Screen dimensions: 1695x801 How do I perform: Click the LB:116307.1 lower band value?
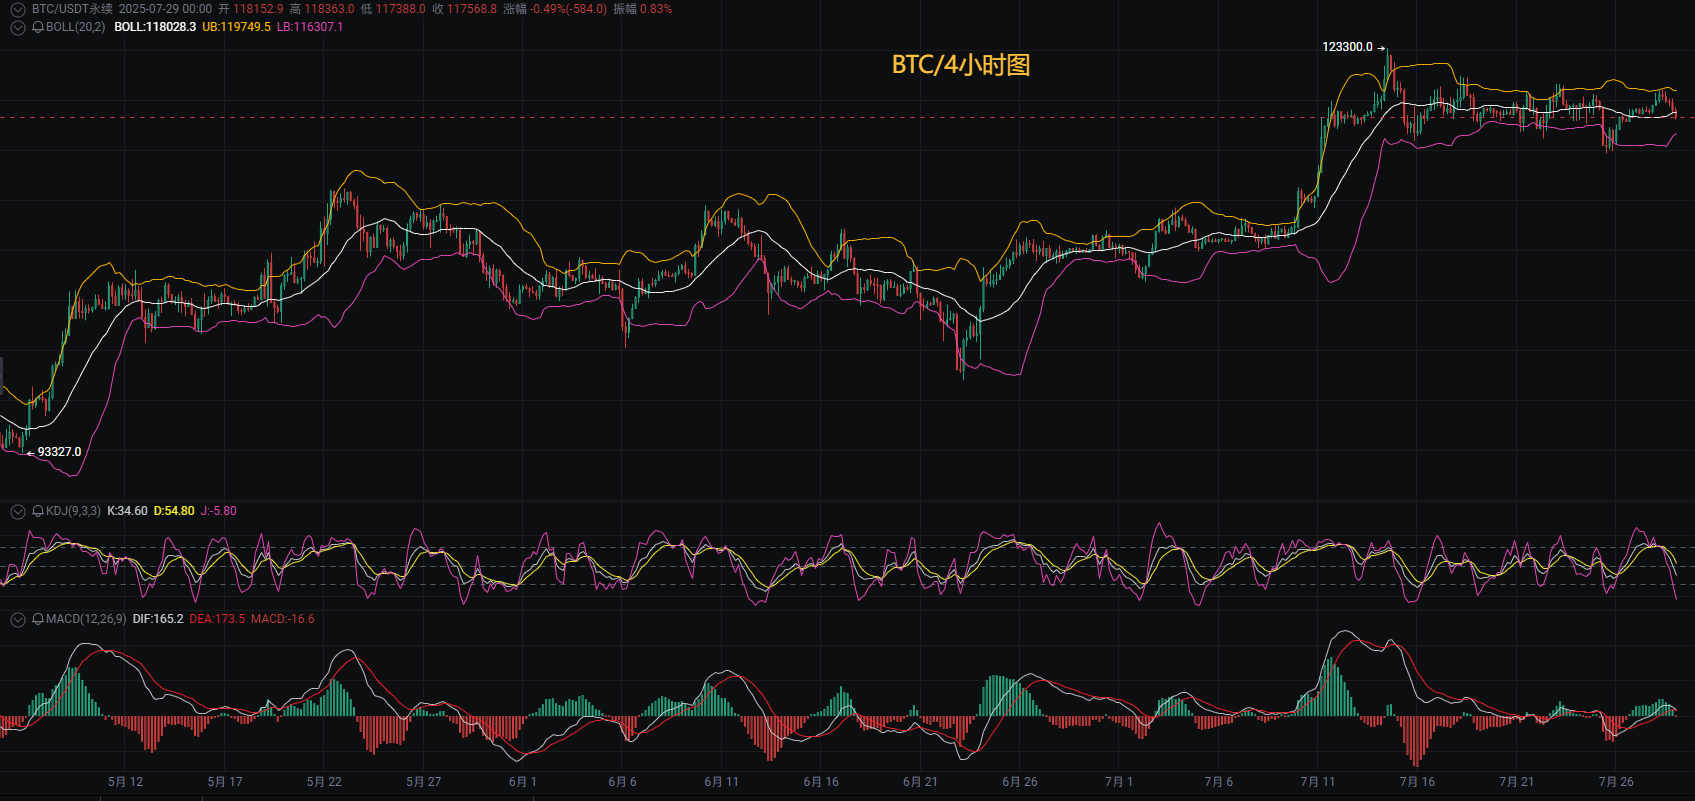tap(310, 27)
